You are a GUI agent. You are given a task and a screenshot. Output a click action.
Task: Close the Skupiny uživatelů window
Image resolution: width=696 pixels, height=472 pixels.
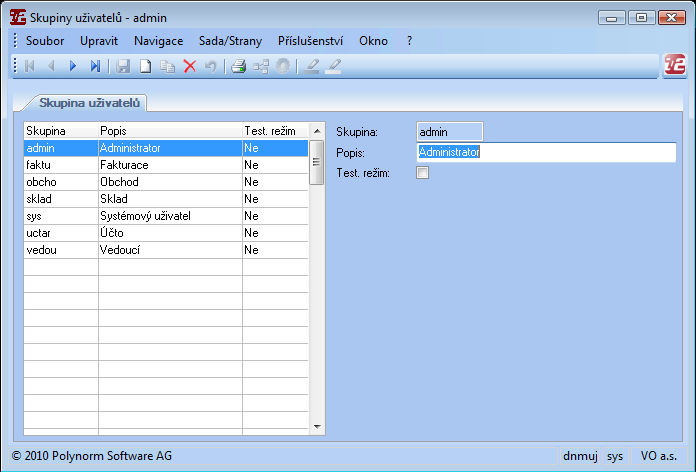pos(672,18)
